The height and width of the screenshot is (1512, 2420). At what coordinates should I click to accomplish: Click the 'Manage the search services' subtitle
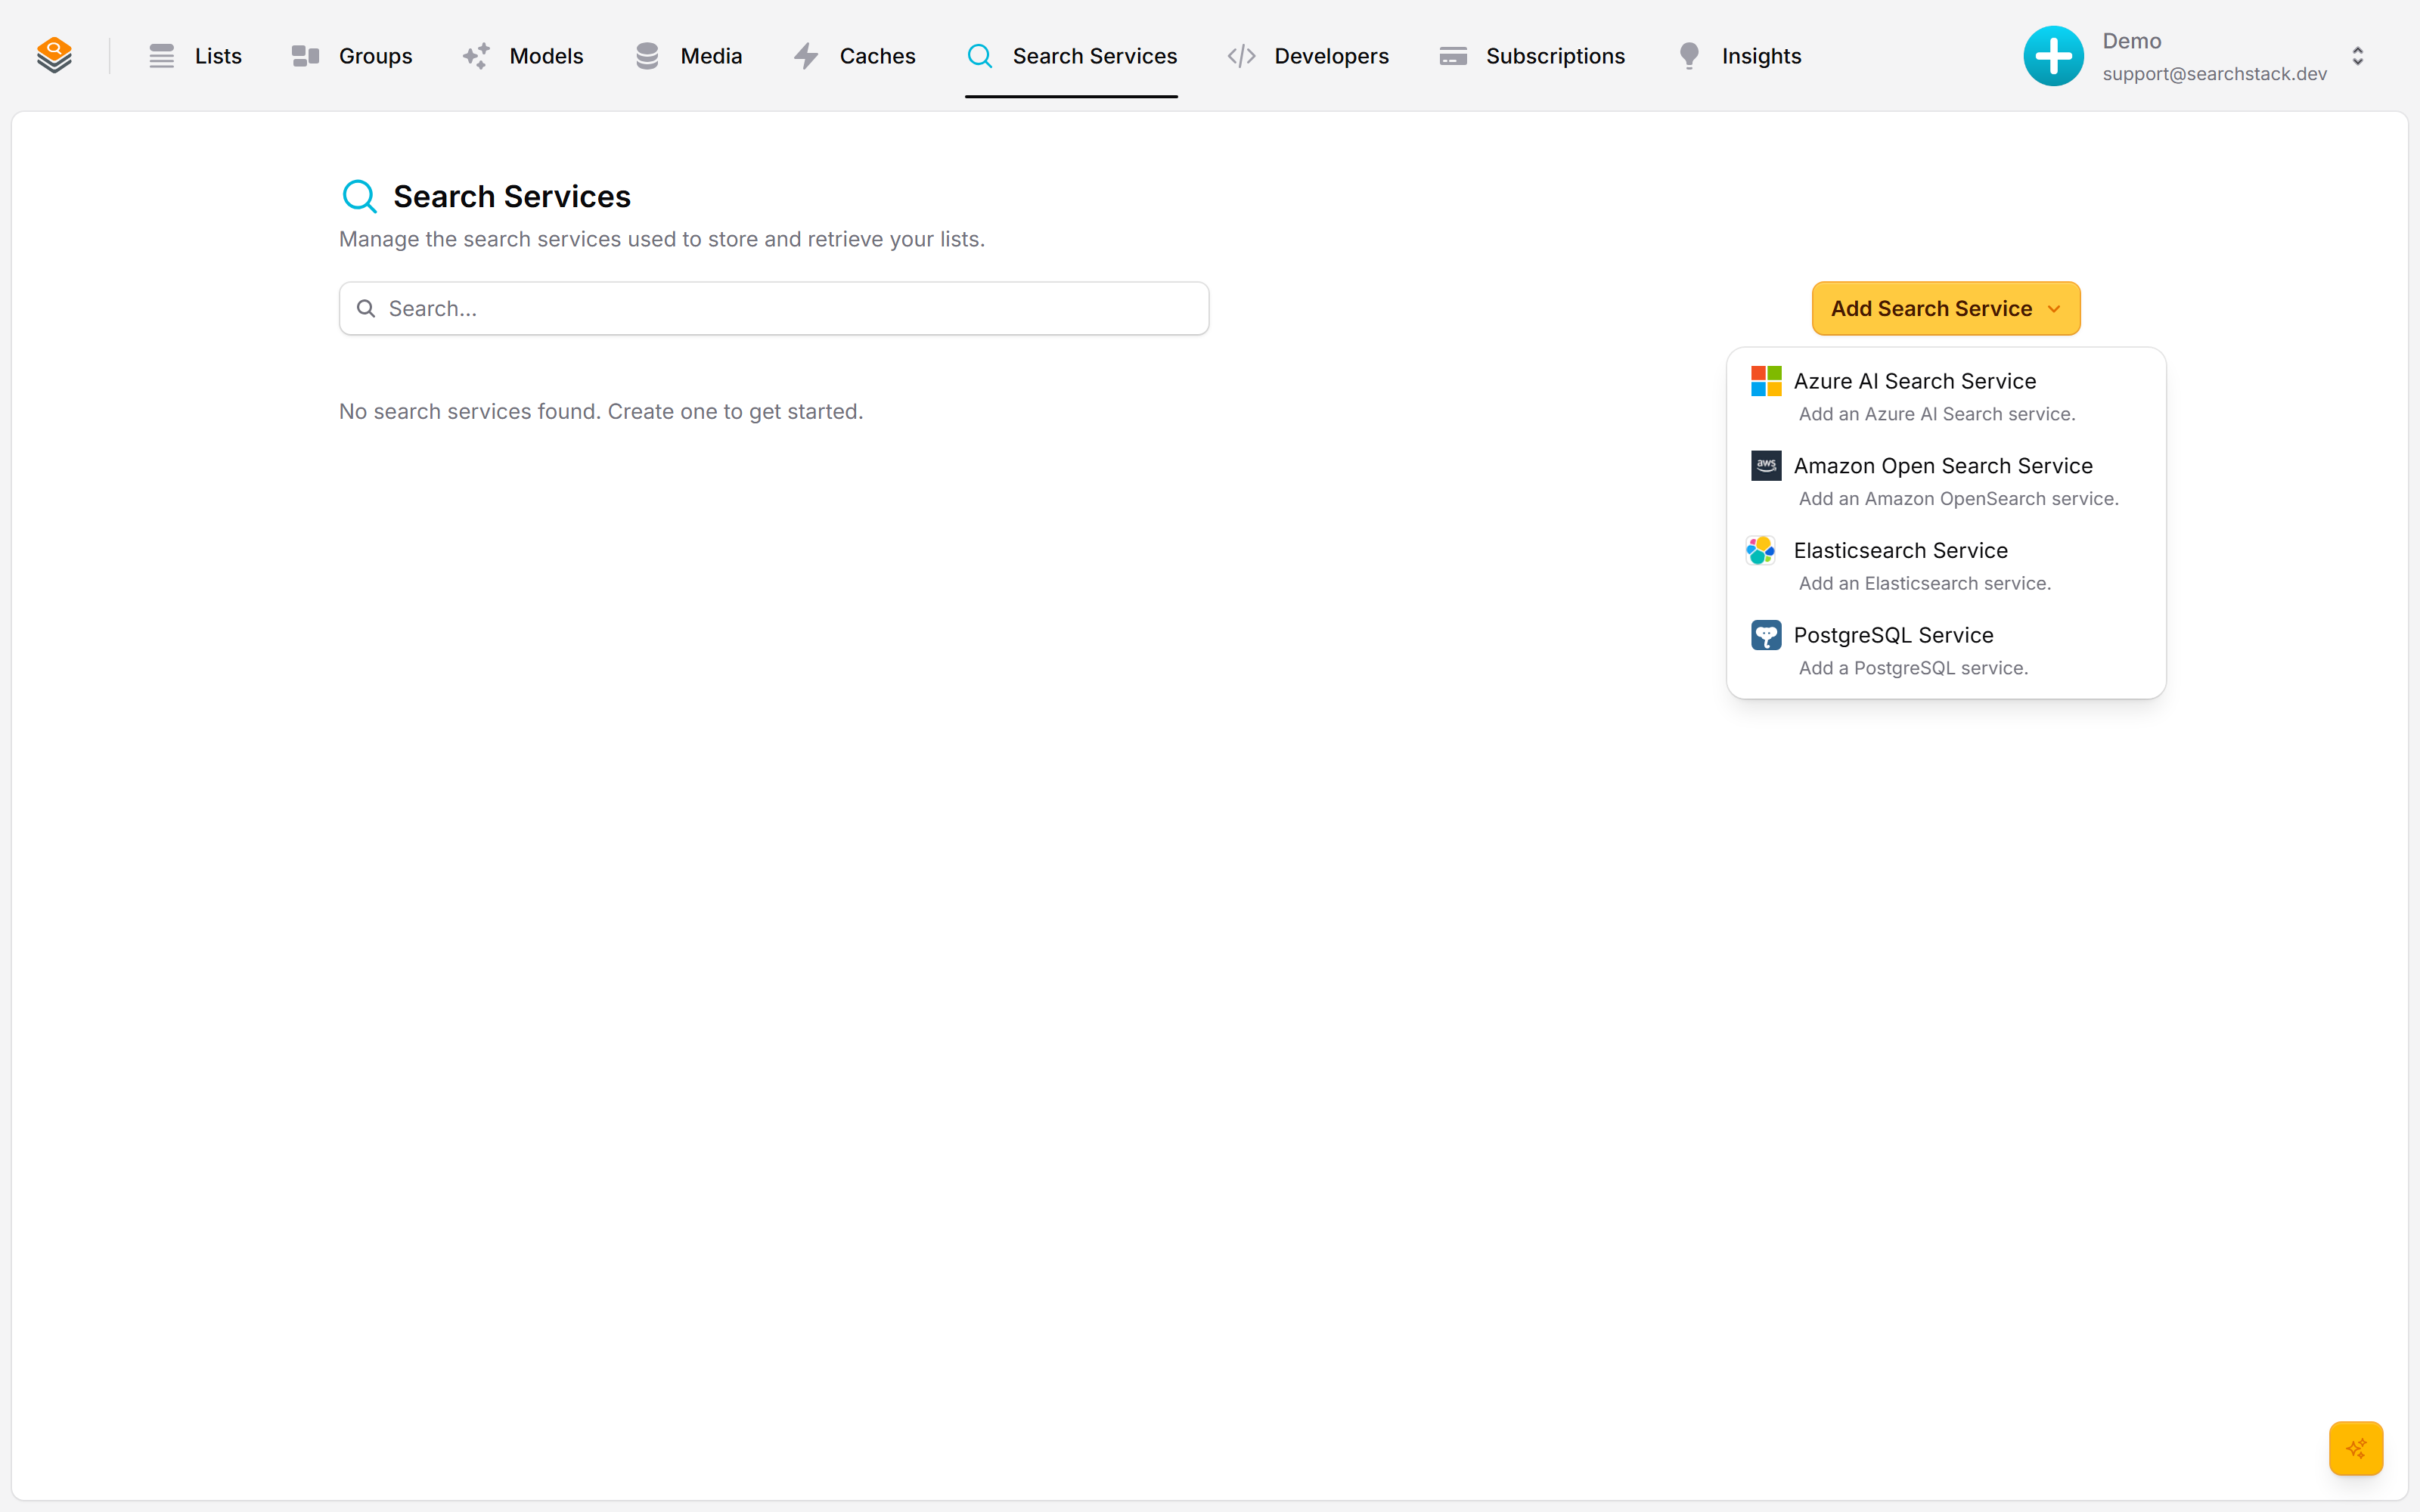[x=661, y=239]
